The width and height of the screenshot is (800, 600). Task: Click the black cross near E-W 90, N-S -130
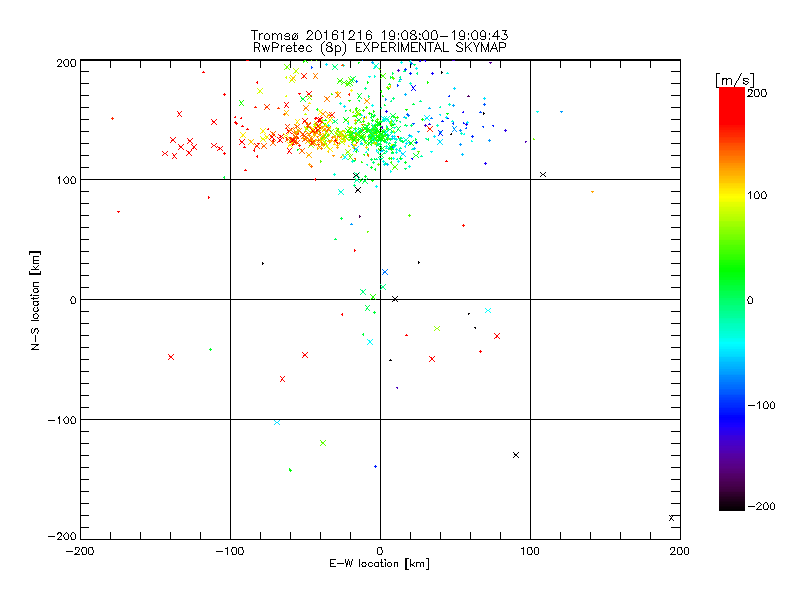(516, 455)
